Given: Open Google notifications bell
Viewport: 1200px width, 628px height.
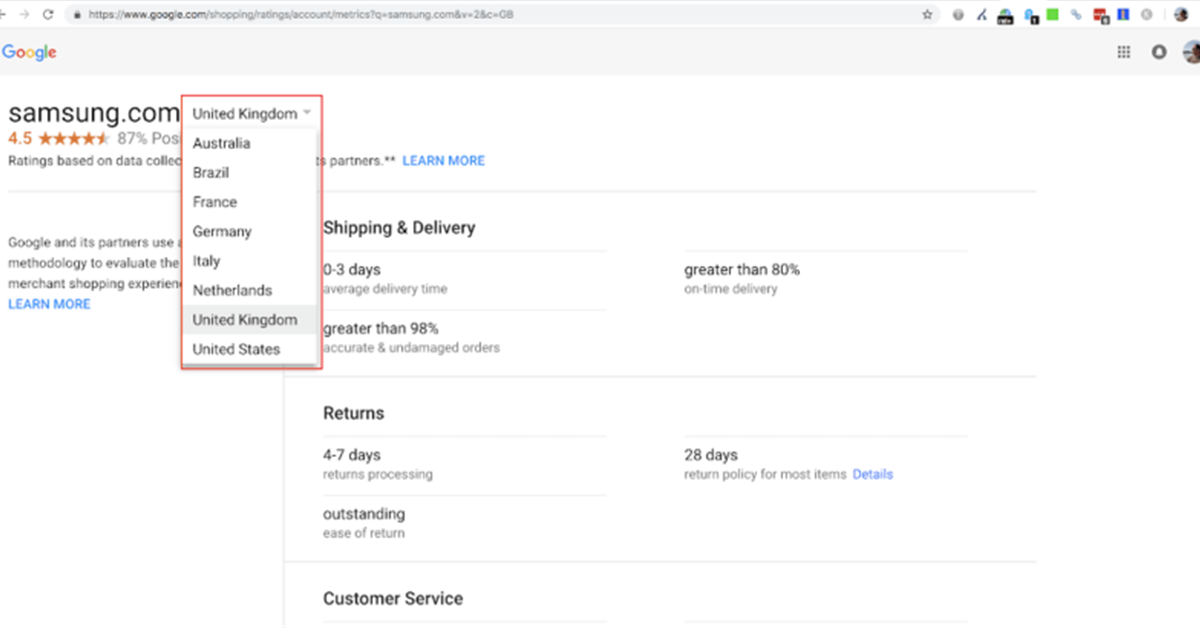Looking at the screenshot, I should [x=1159, y=53].
